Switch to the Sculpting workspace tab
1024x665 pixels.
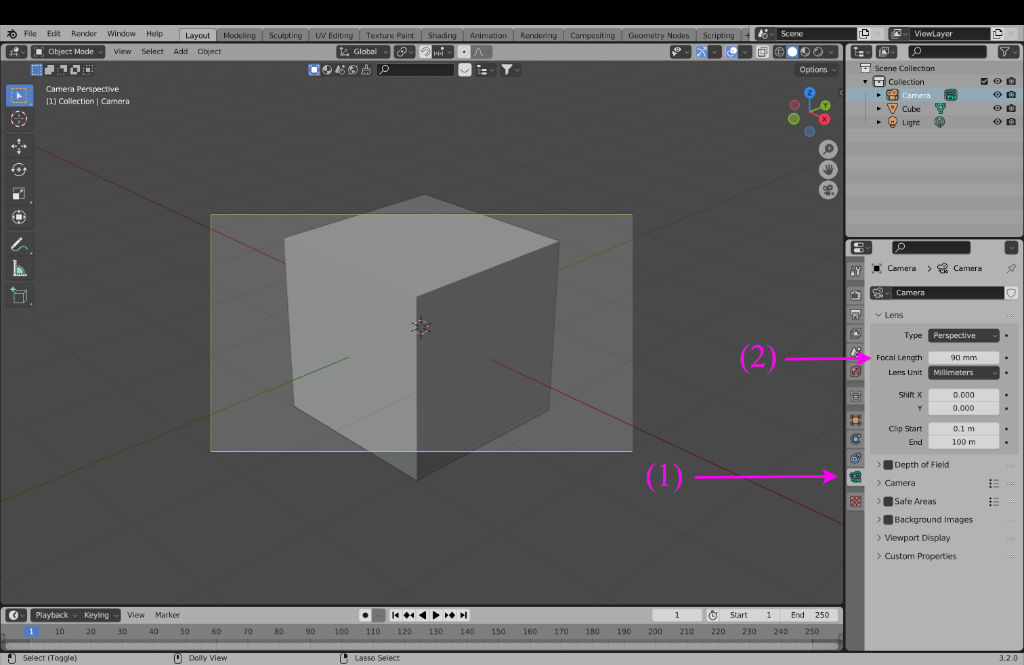(x=285, y=35)
